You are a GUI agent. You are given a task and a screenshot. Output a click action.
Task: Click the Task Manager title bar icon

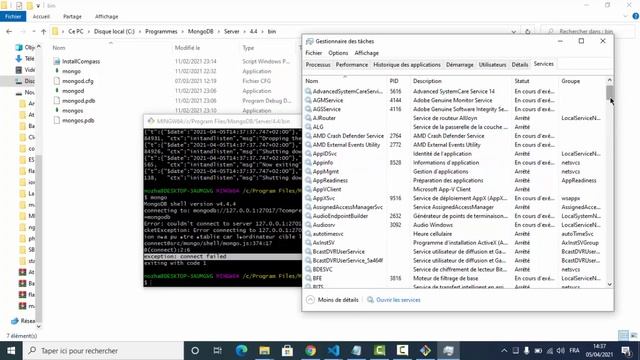click(309, 41)
